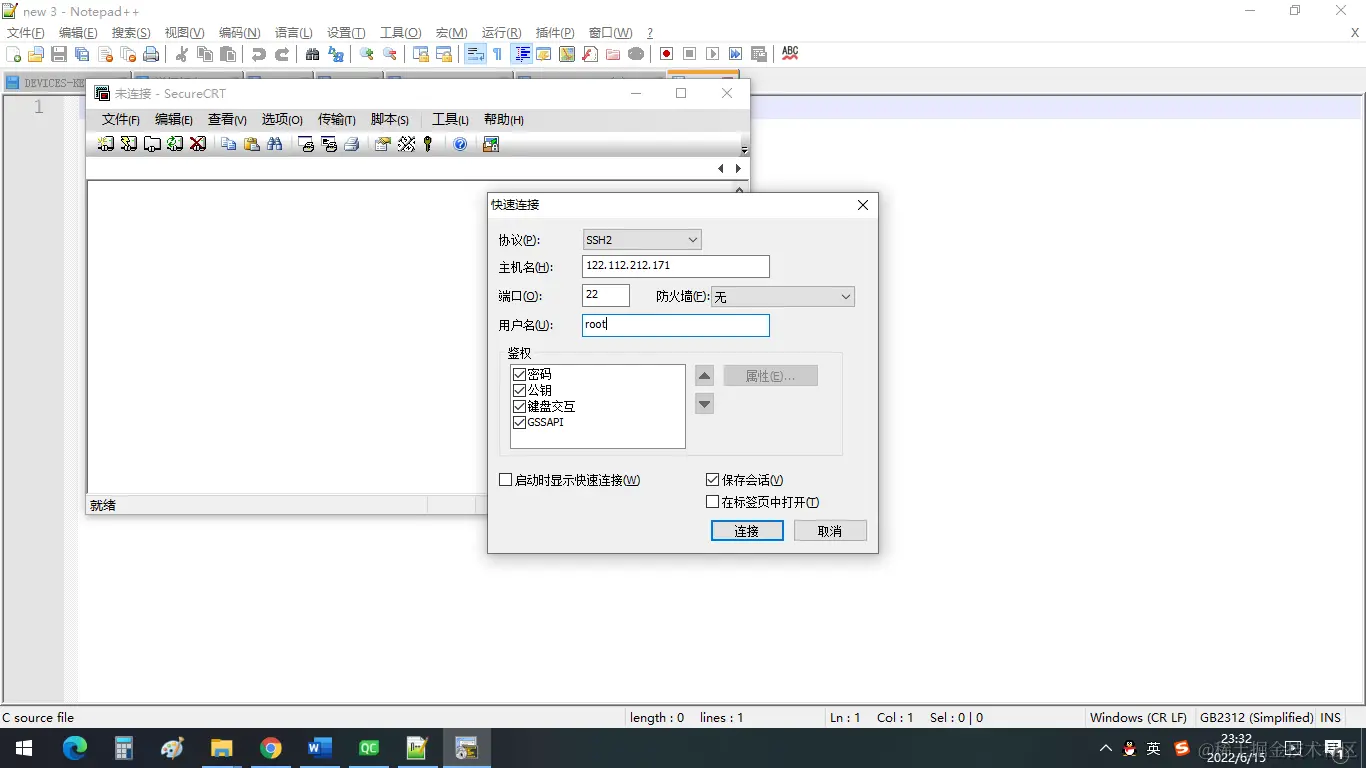Open Notepad++ 插件(P) menu
This screenshot has width=1366, height=768.
[x=555, y=33]
